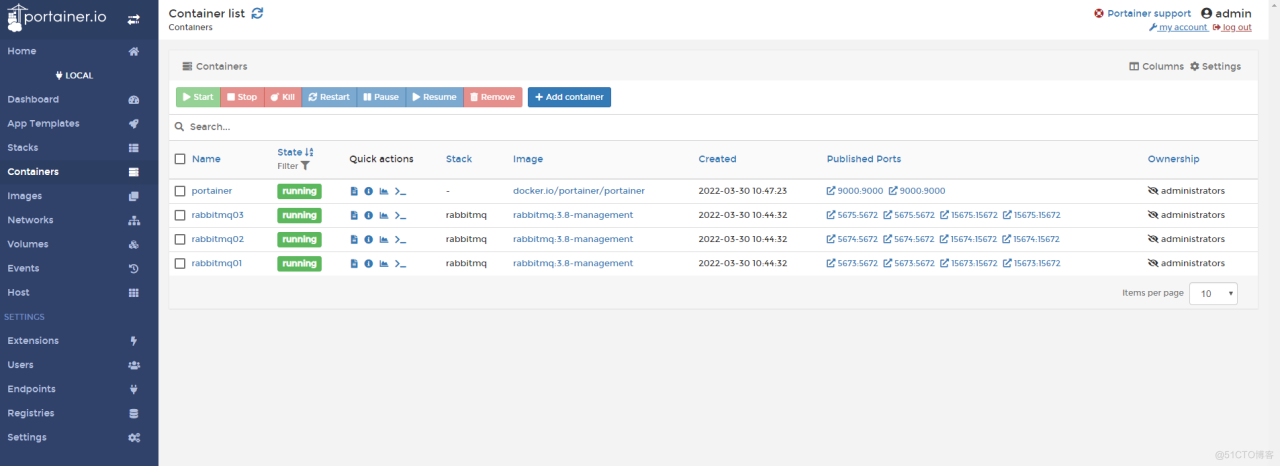Open Volumes from the sidebar
The image size is (1280, 466).
tap(28, 244)
